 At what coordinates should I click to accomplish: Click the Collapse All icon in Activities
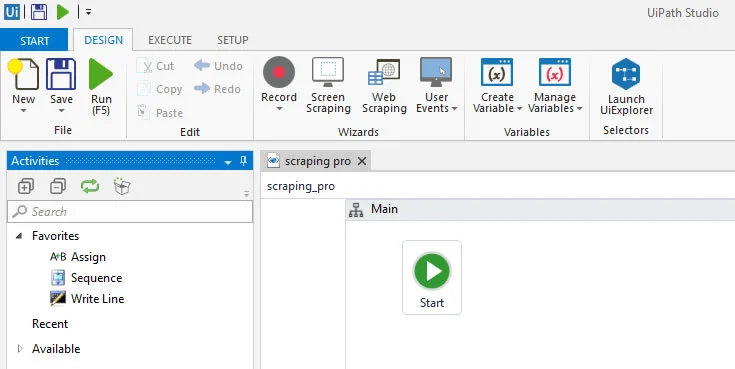(58, 187)
